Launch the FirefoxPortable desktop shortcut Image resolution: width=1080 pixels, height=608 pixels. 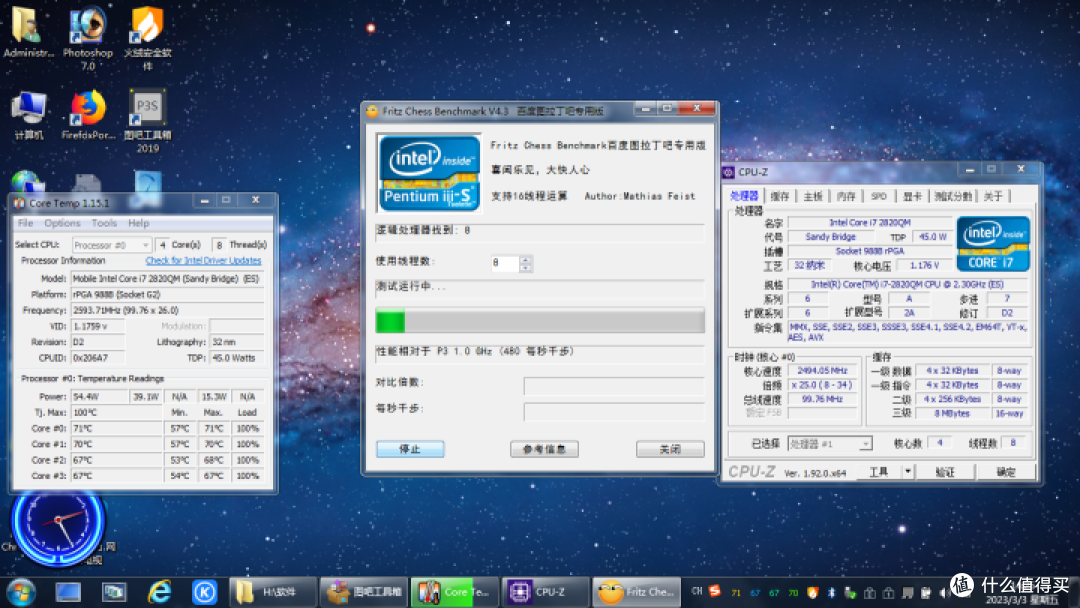click(87, 115)
